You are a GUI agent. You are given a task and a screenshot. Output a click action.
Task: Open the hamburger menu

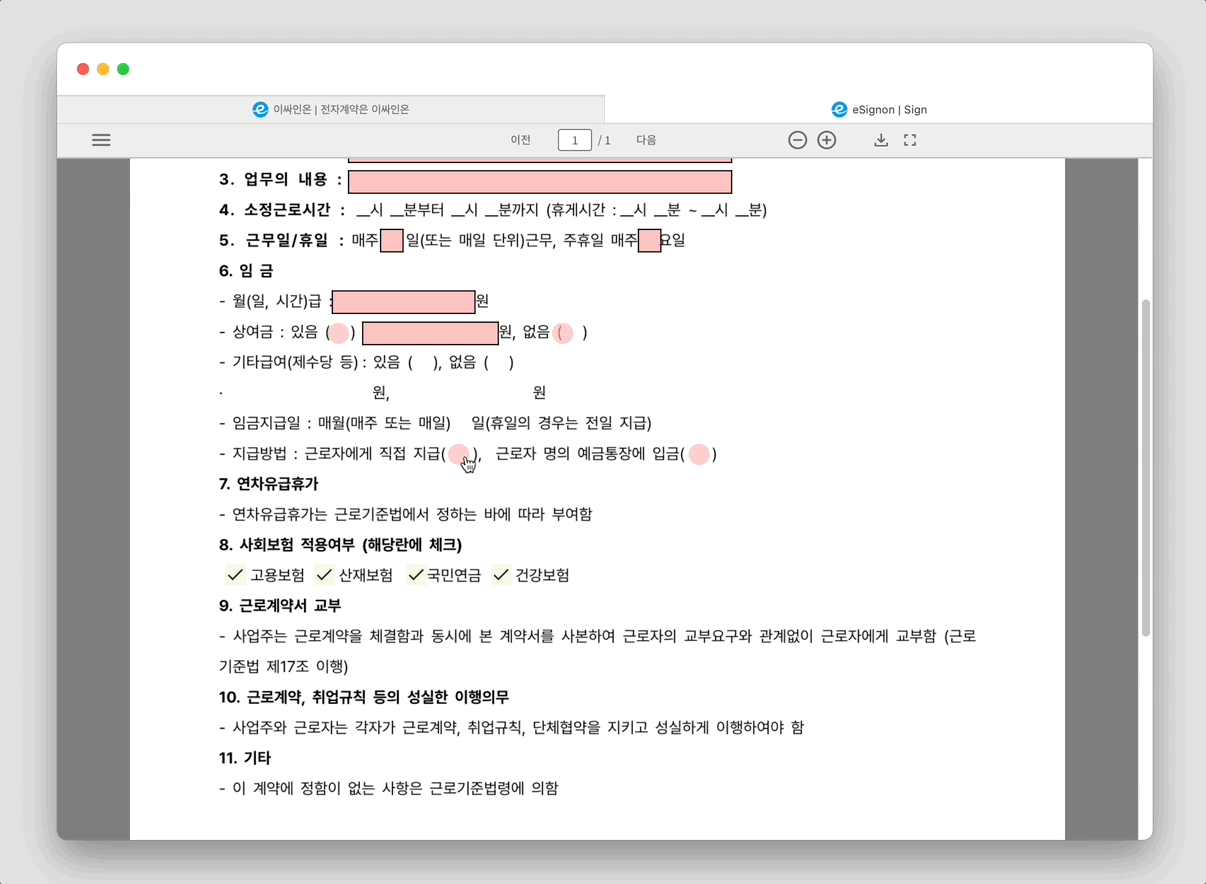click(x=101, y=140)
